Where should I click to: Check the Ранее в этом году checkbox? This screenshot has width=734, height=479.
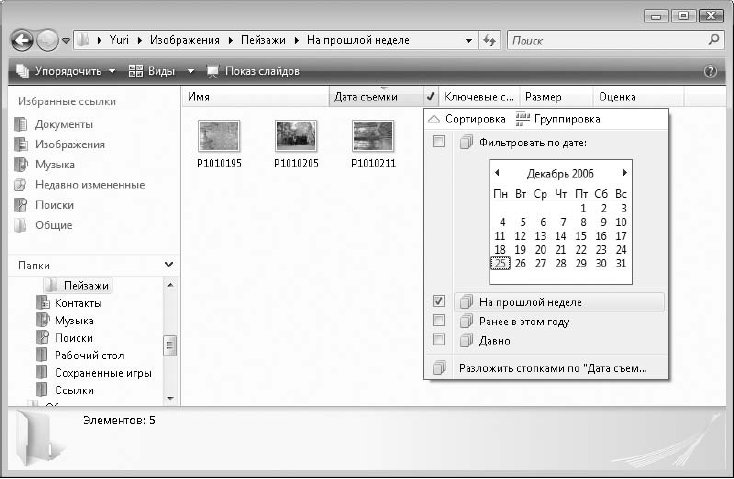(x=438, y=321)
